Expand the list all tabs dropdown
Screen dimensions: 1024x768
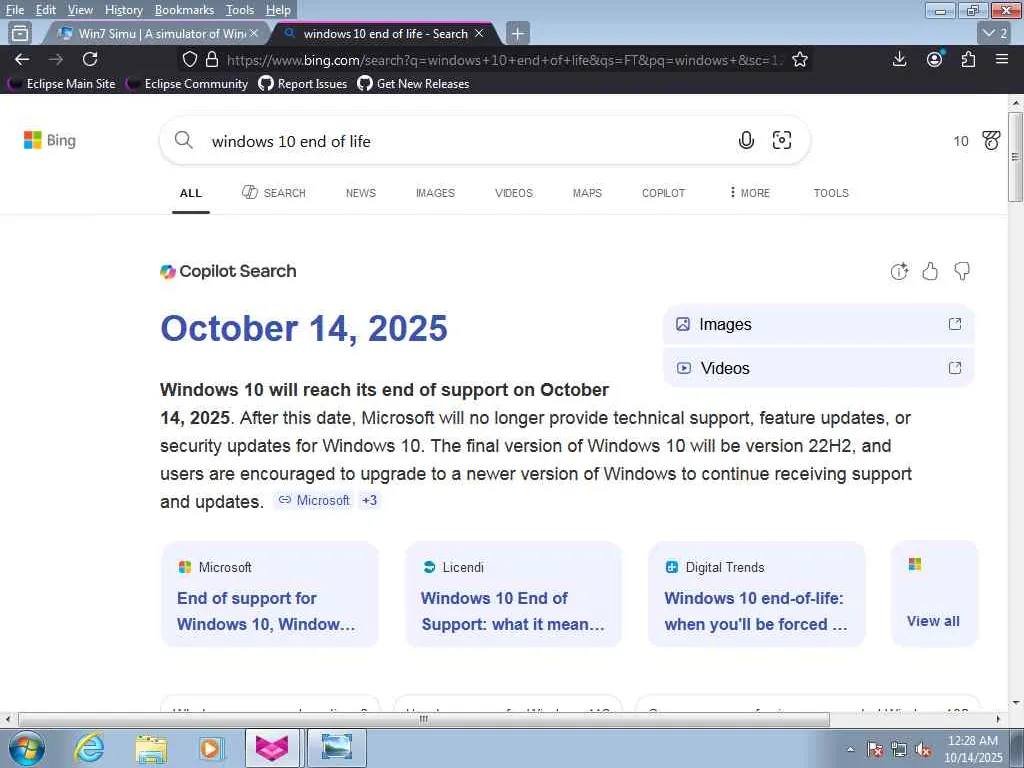(x=995, y=33)
